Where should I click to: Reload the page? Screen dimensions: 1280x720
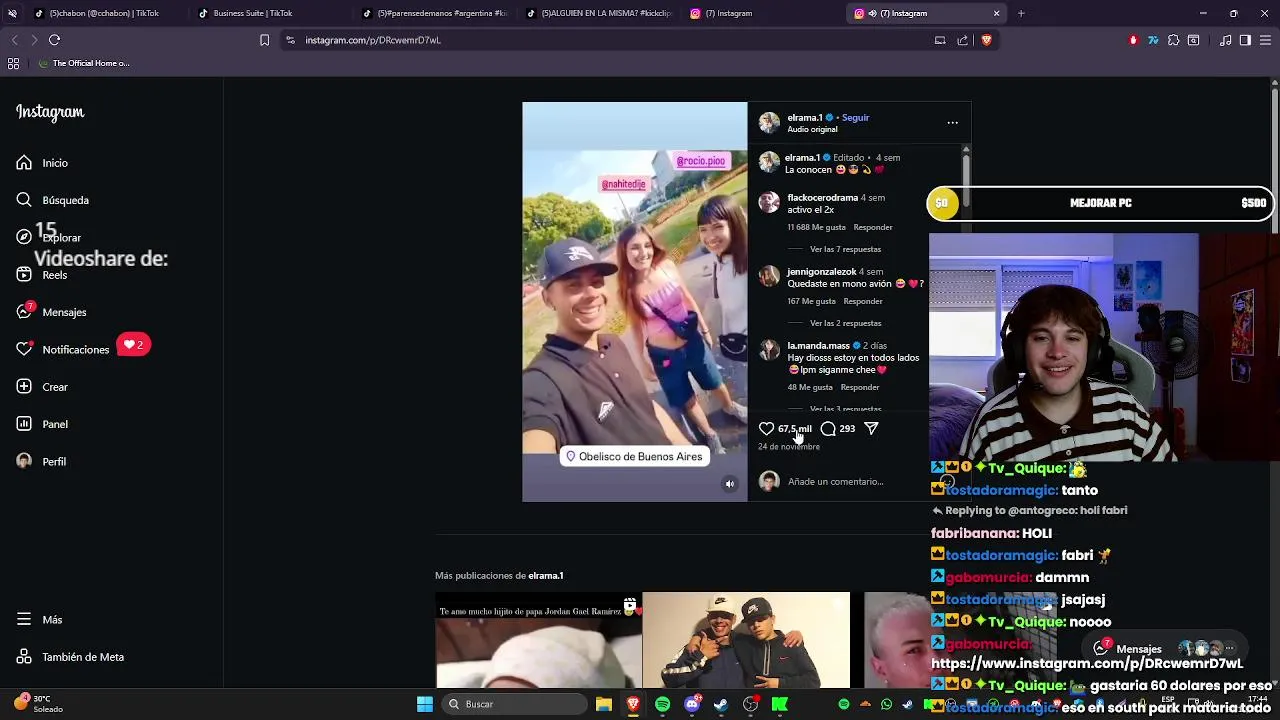[54, 40]
